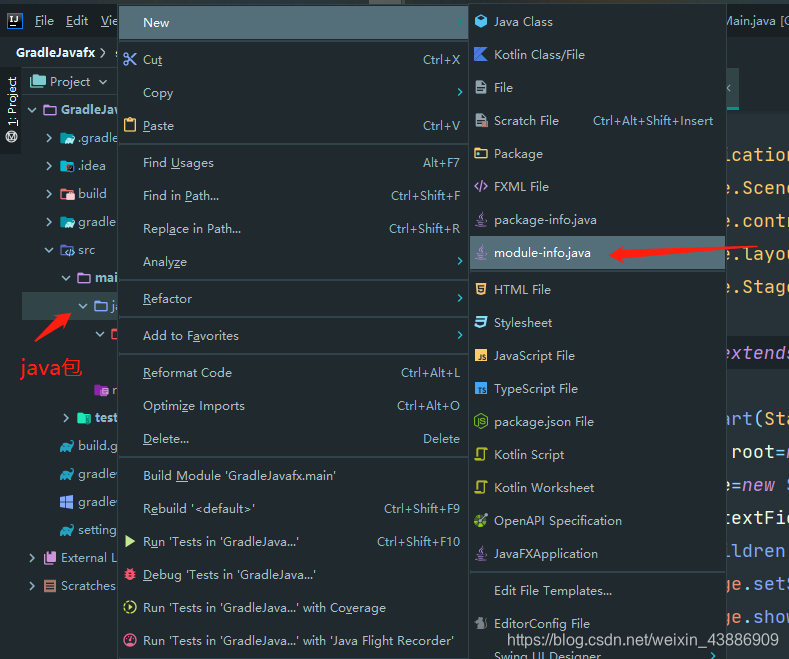Screen dimensions: 789x659
Task: Select module-info.java from New submenu
Action: (597, 253)
